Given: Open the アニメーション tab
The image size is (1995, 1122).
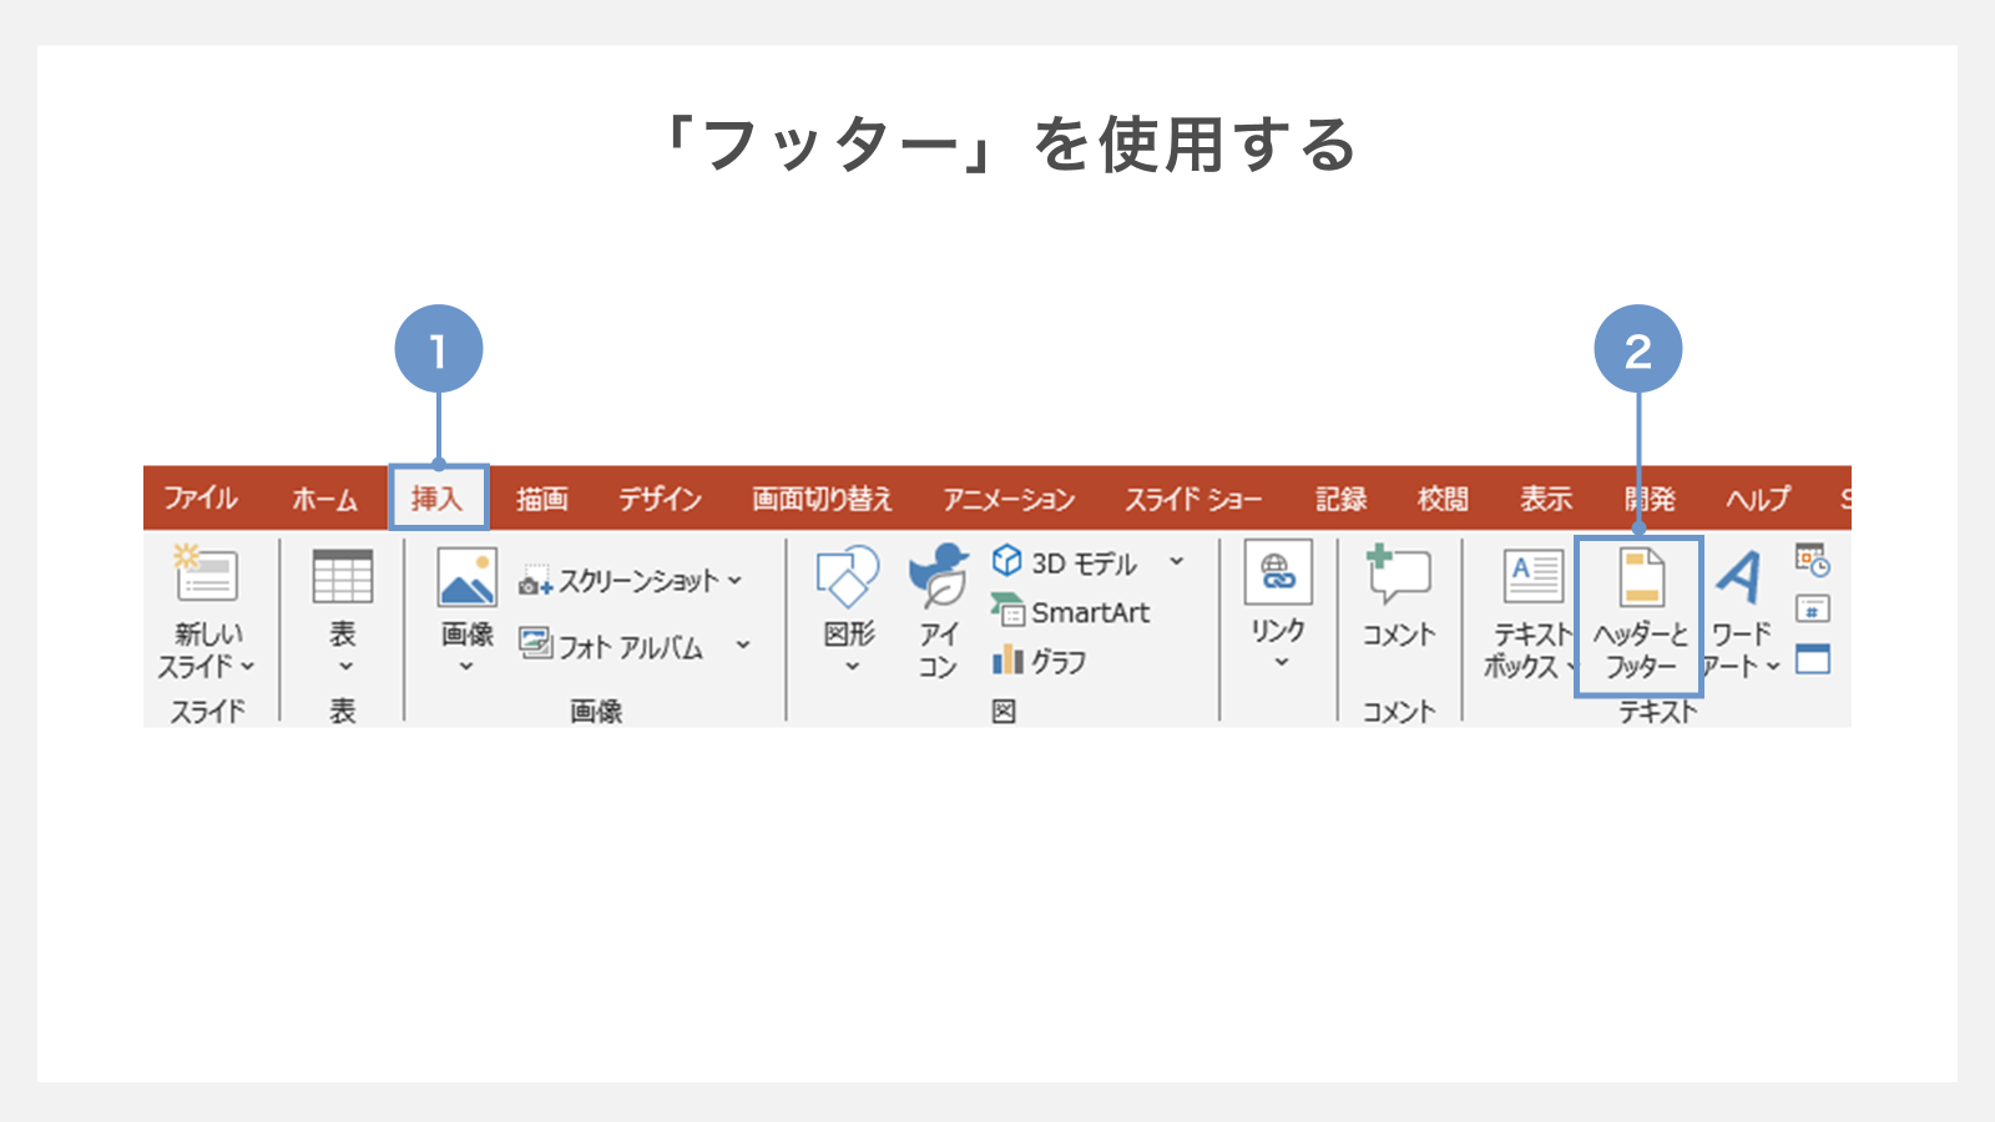Looking at the screenshot, I should coord(1008,498).
